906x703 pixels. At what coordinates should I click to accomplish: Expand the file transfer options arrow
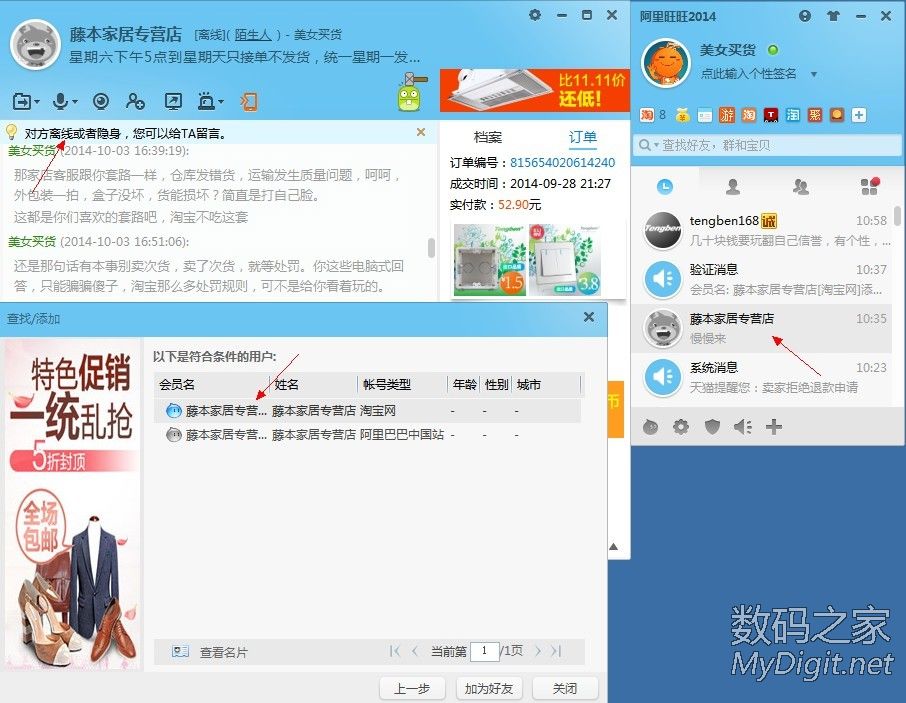[37, 102]
